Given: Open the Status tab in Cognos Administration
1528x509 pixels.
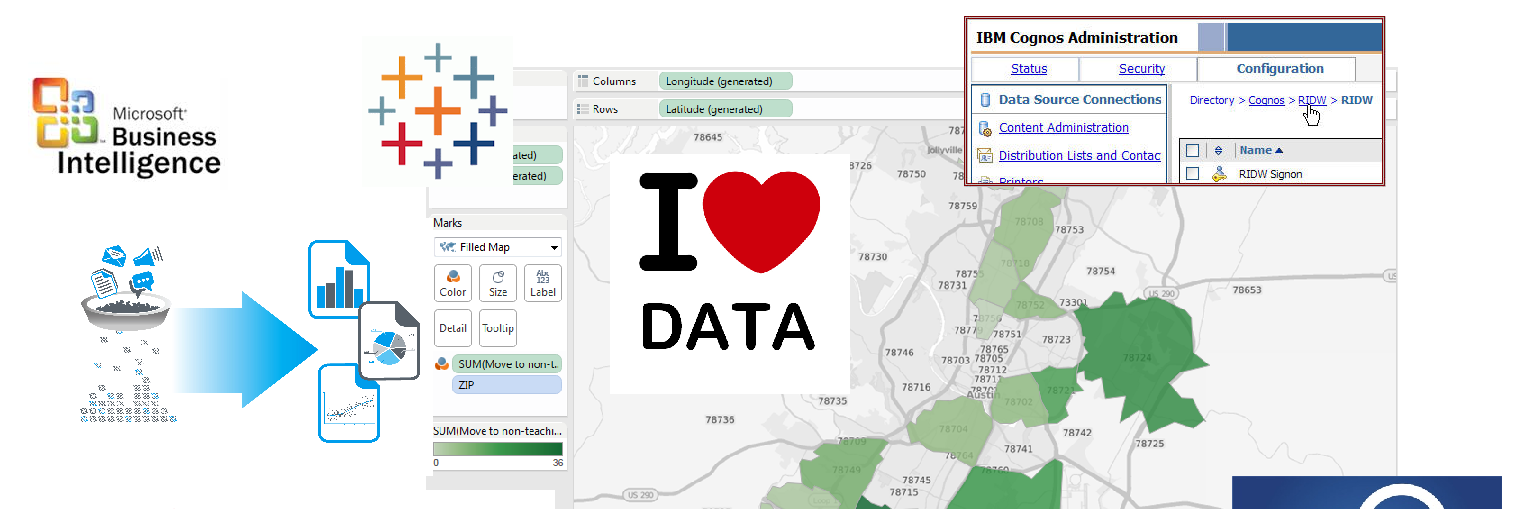Looking at the screenshot, I should (1029, 69).
